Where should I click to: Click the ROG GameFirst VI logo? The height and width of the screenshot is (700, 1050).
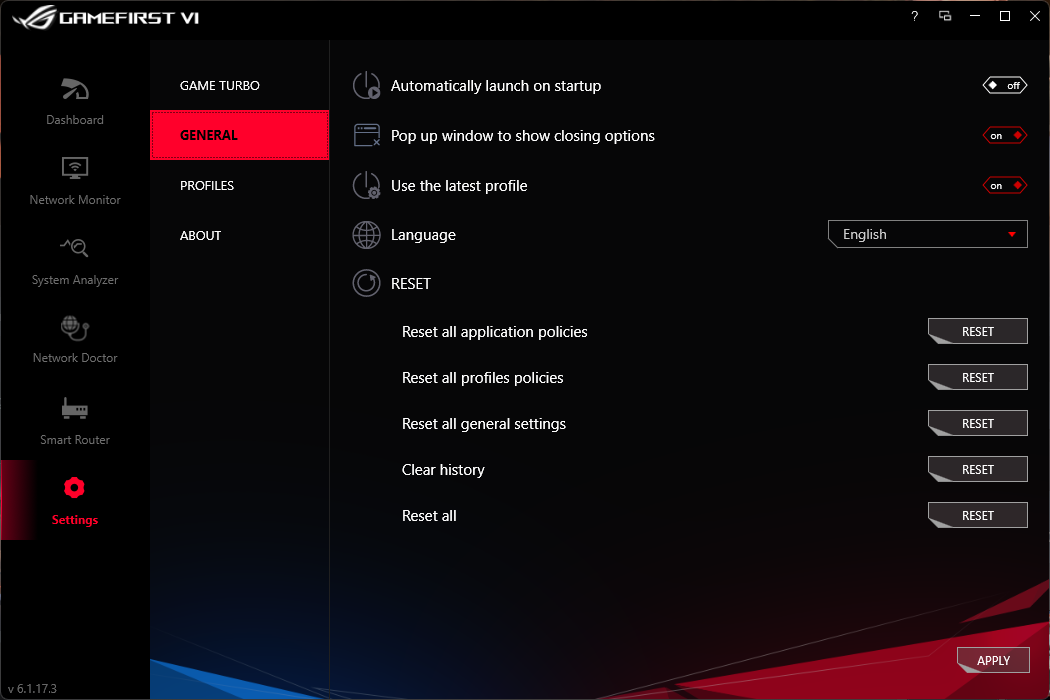106,17
